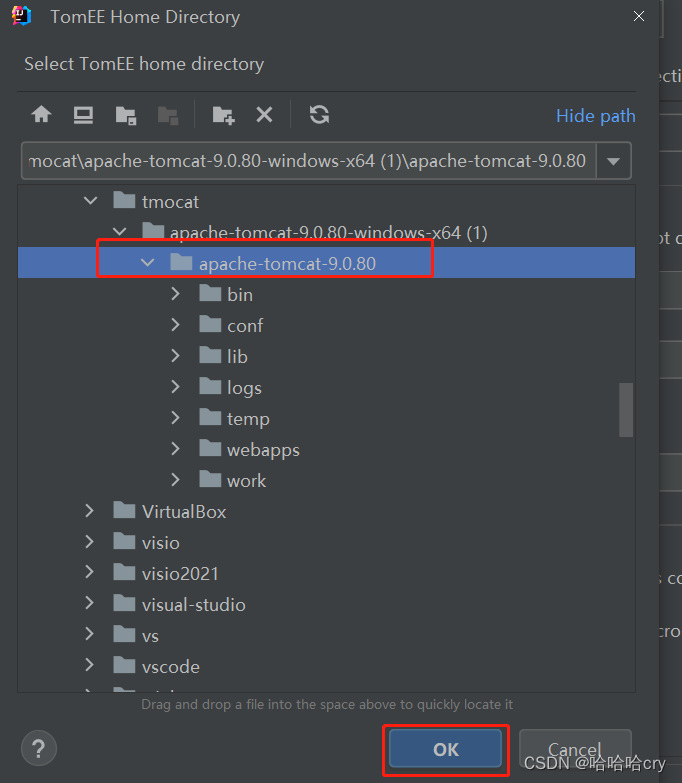
Task: Collapse the tmocat folder
Action: coord(90,201)
